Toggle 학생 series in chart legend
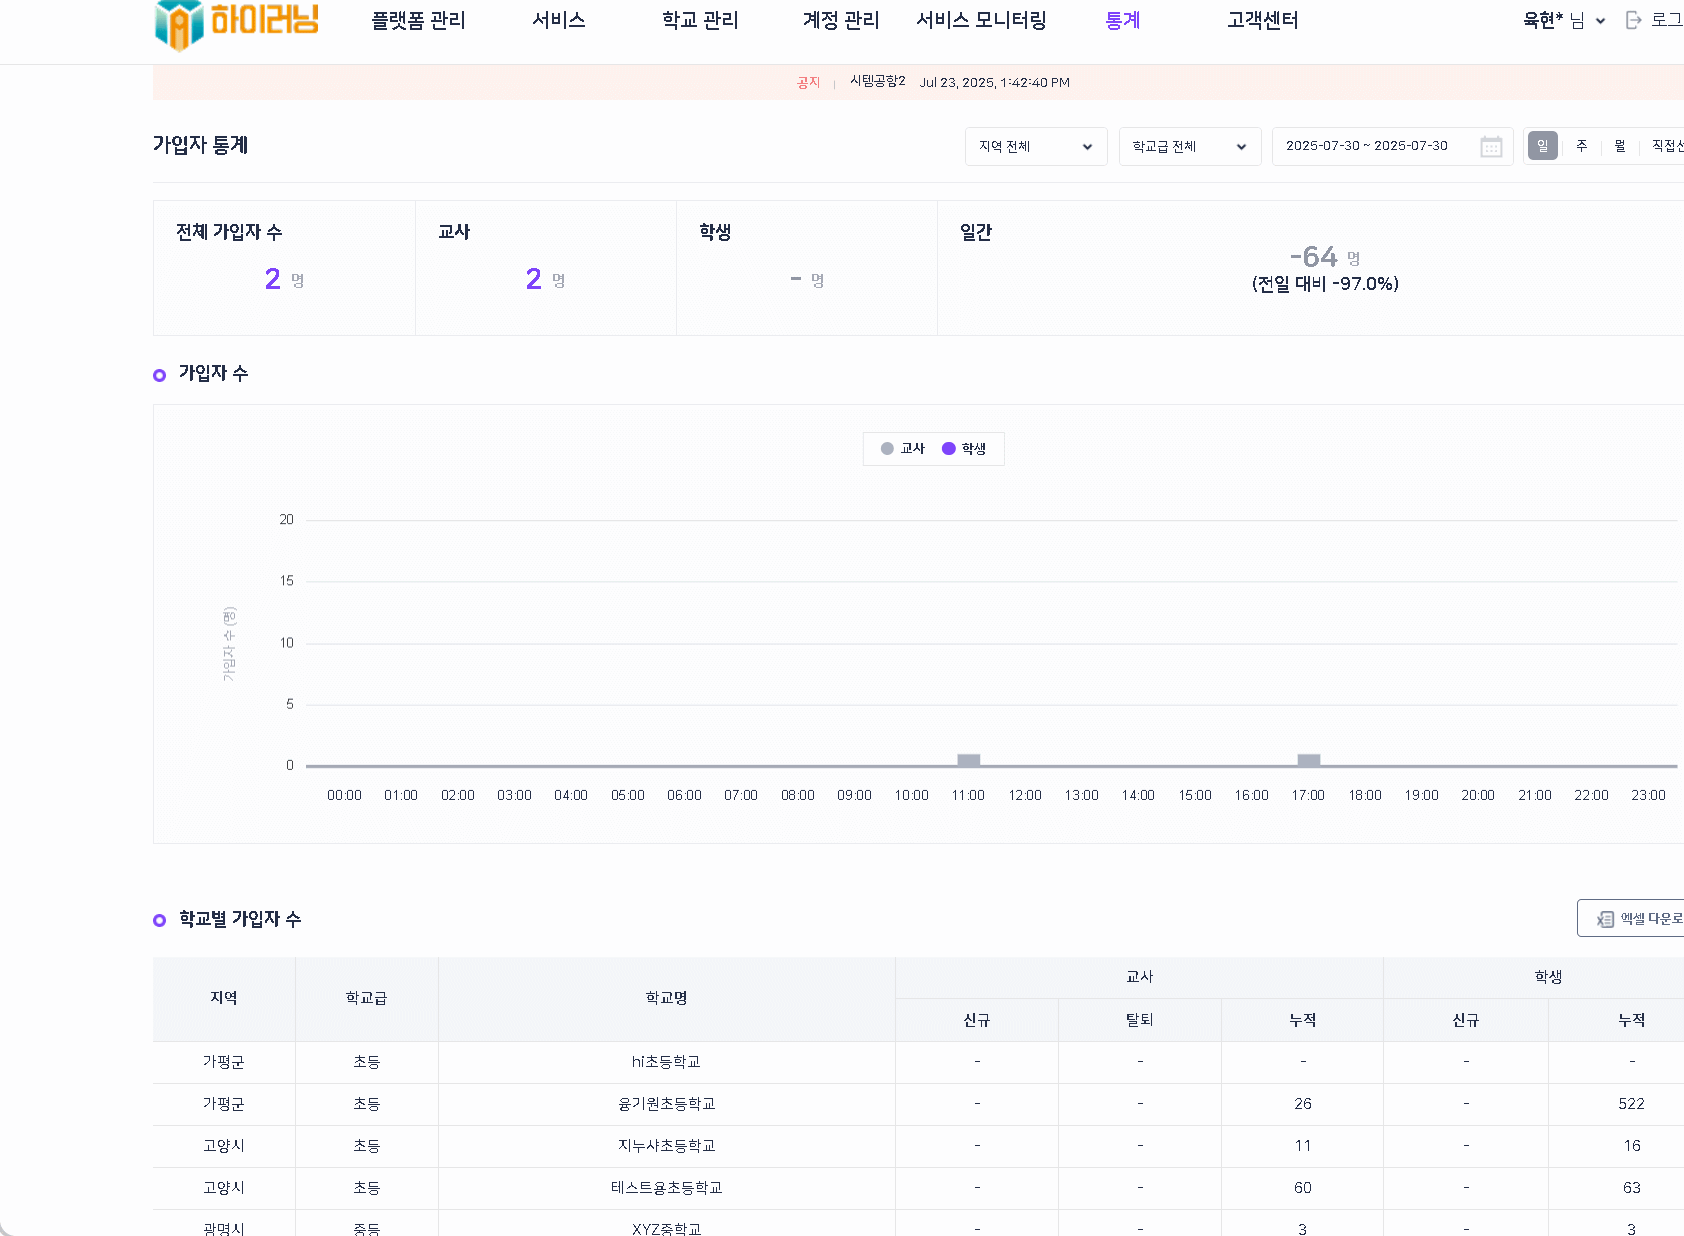Viewport: 1684px width, 1236px height. coord(964,449)
